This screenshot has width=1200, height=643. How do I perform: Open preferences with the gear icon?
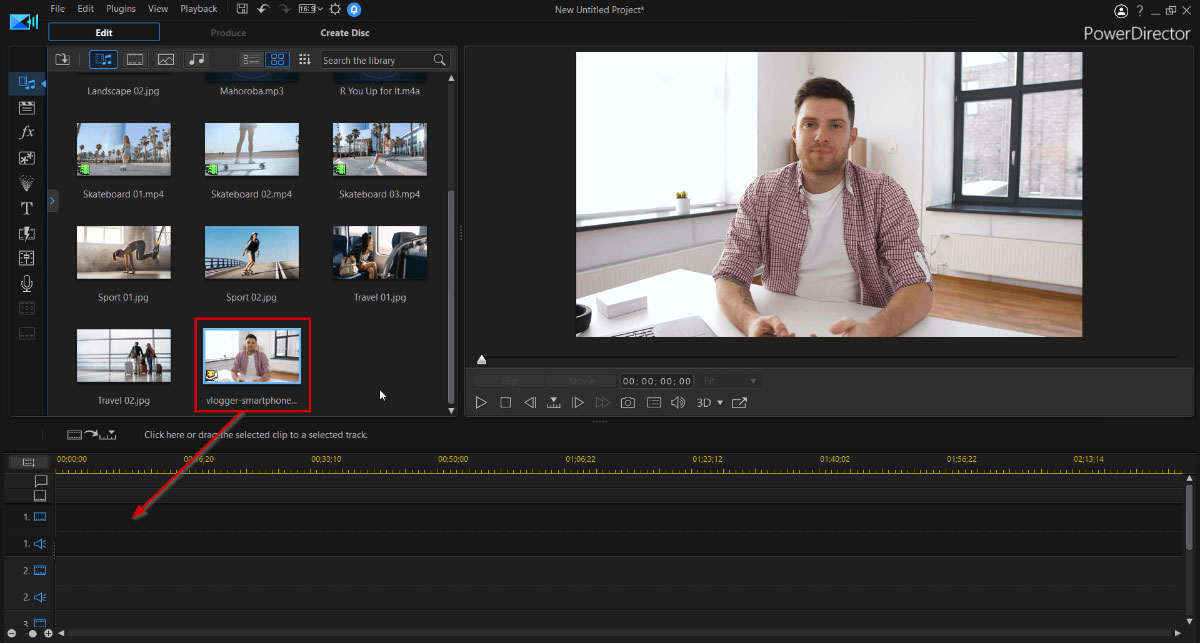click(335, 9)
